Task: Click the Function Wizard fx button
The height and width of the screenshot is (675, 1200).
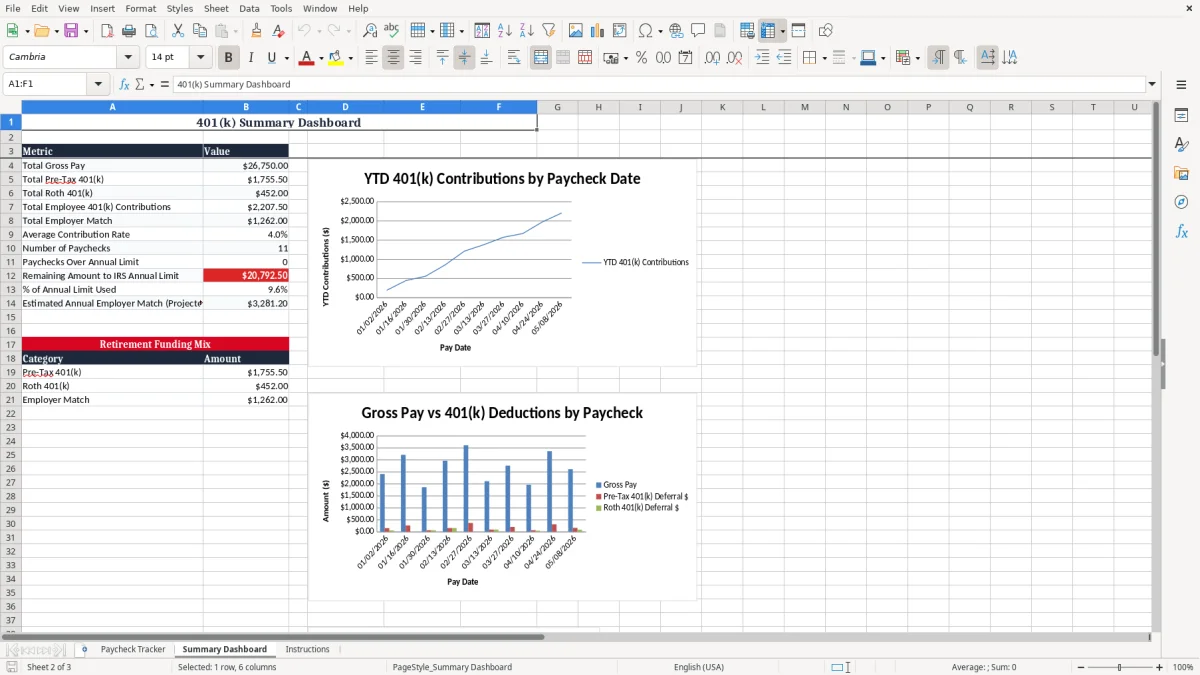Action: [125, 85]
